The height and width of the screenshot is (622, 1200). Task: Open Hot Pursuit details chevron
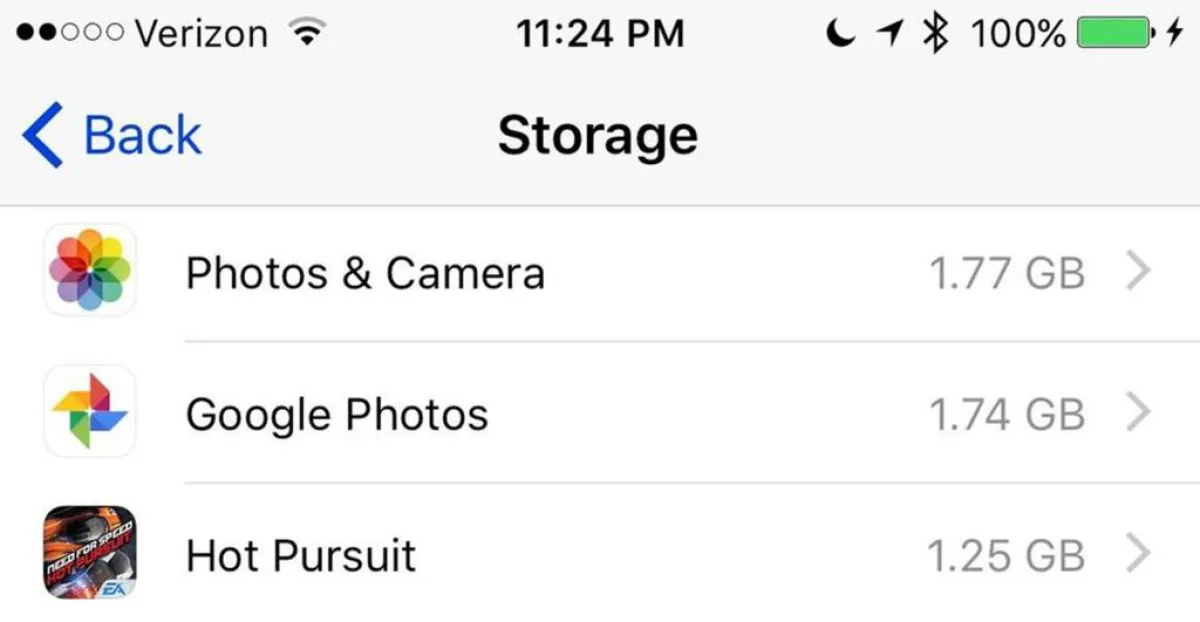[x=1138, y=554]
